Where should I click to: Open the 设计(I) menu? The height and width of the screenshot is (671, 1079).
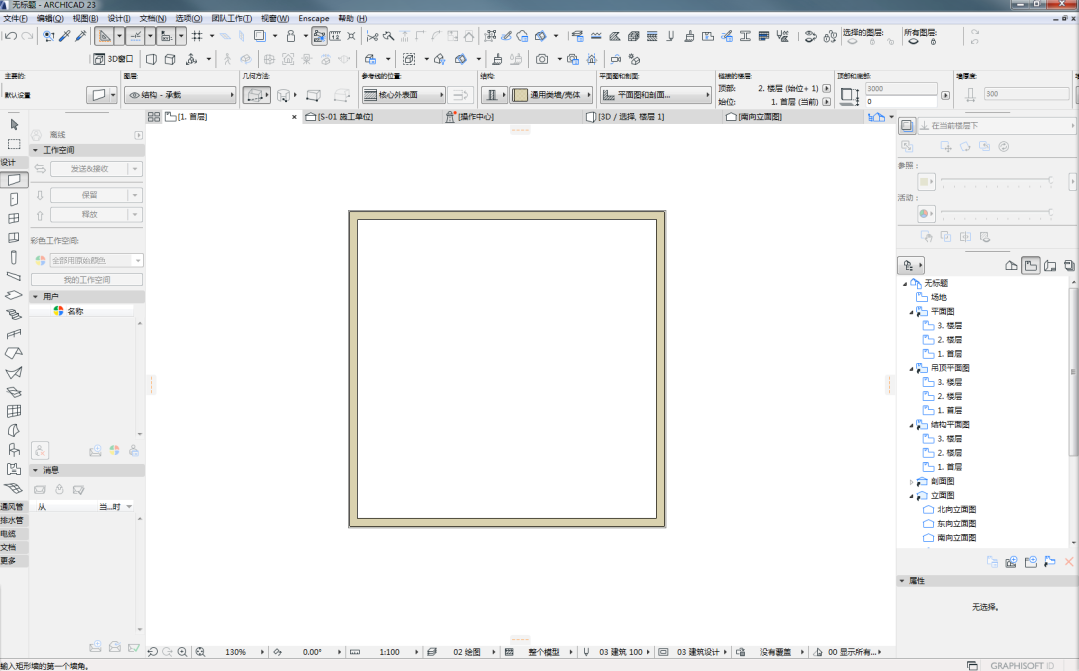click(x=119, y=19)
